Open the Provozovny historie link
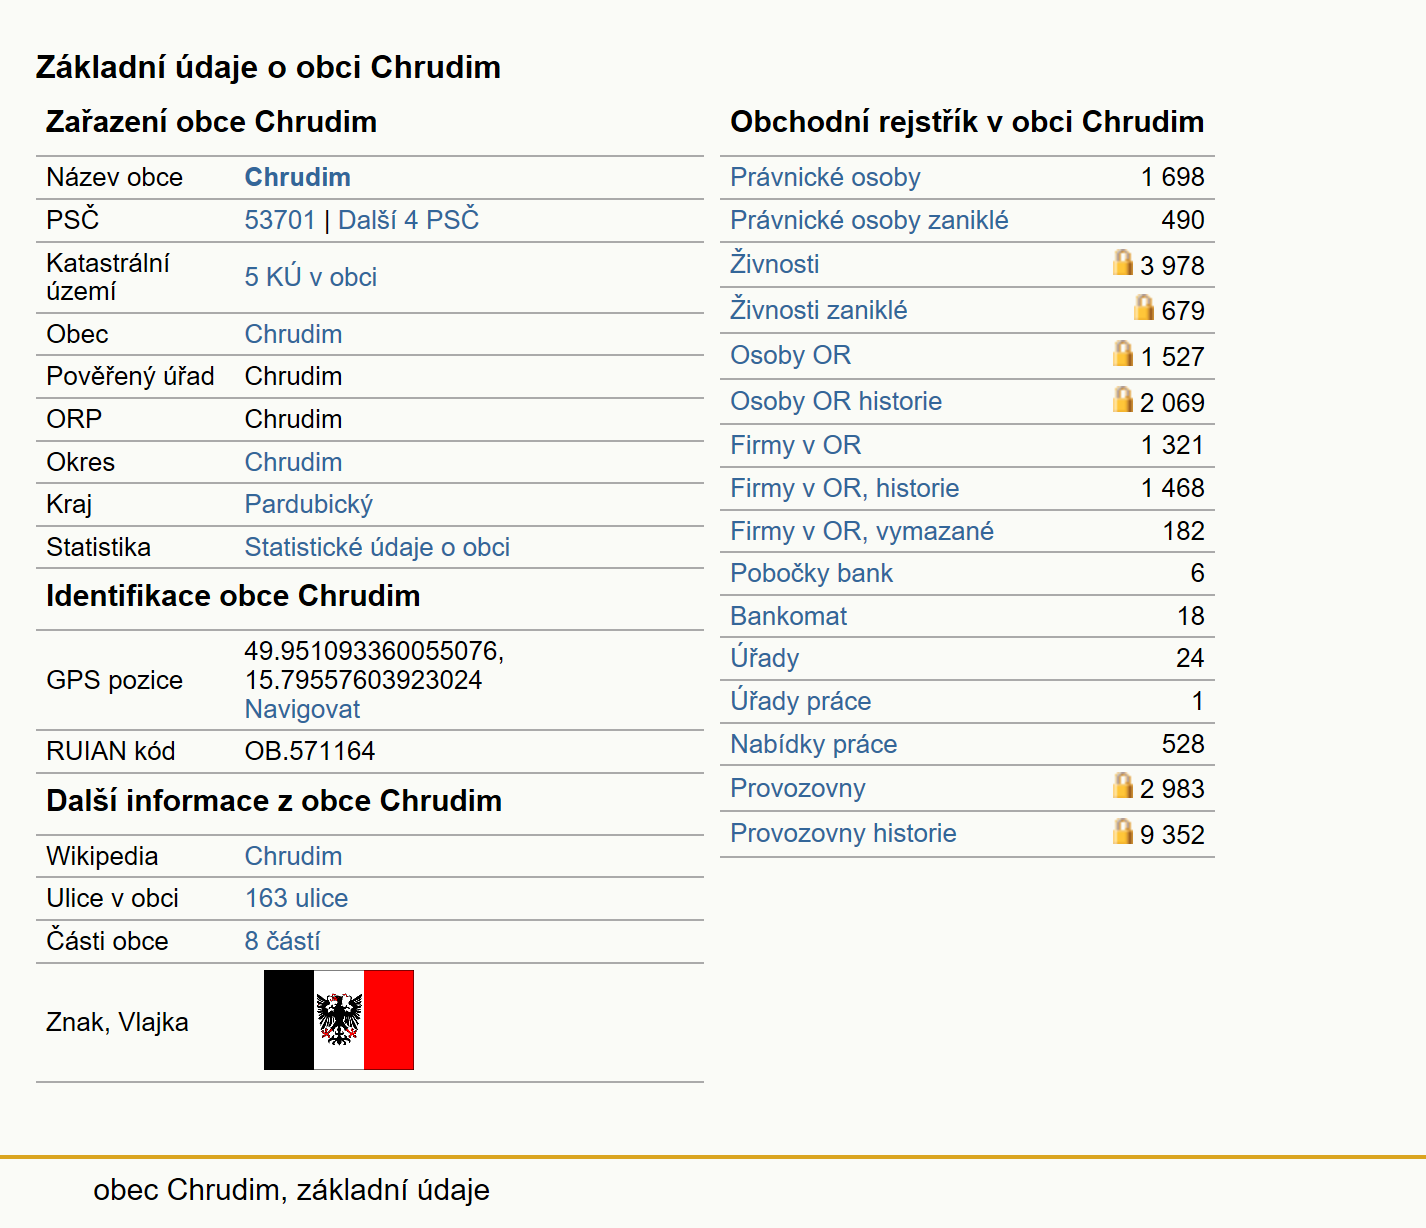Screen dimensions: 1426x1228 (843, 833)
